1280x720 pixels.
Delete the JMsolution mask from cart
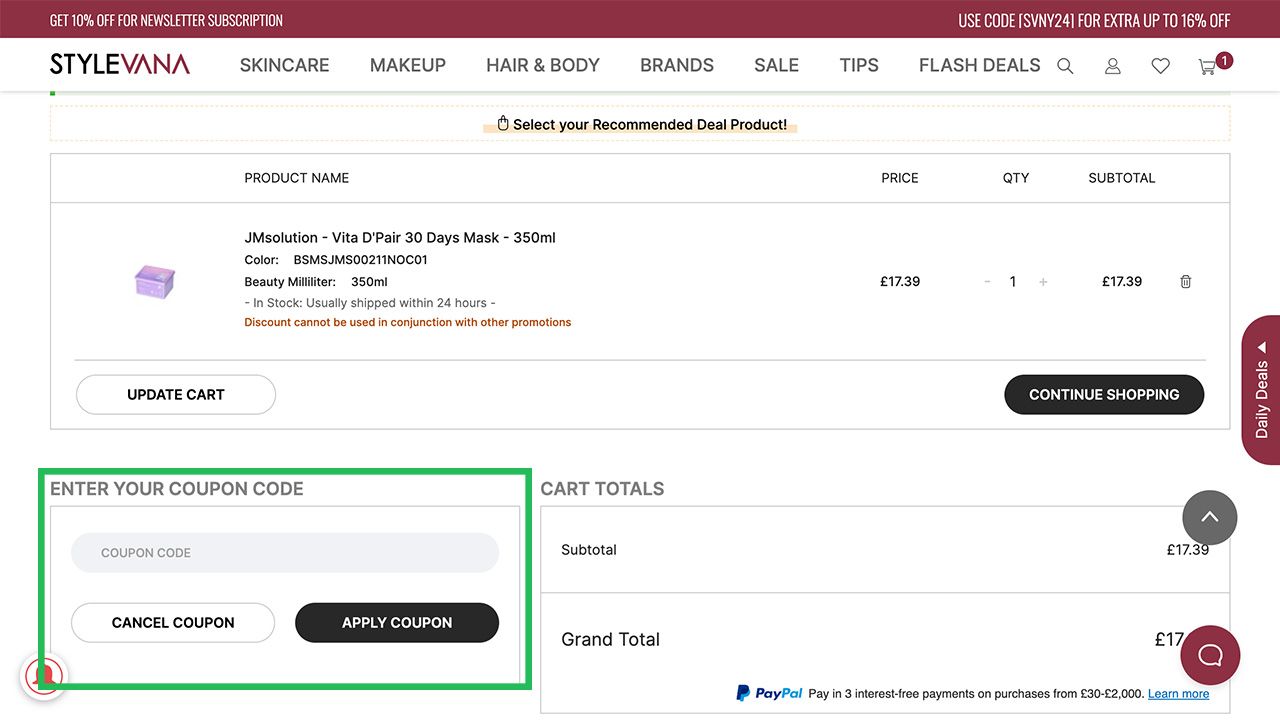pos(1185,282)
